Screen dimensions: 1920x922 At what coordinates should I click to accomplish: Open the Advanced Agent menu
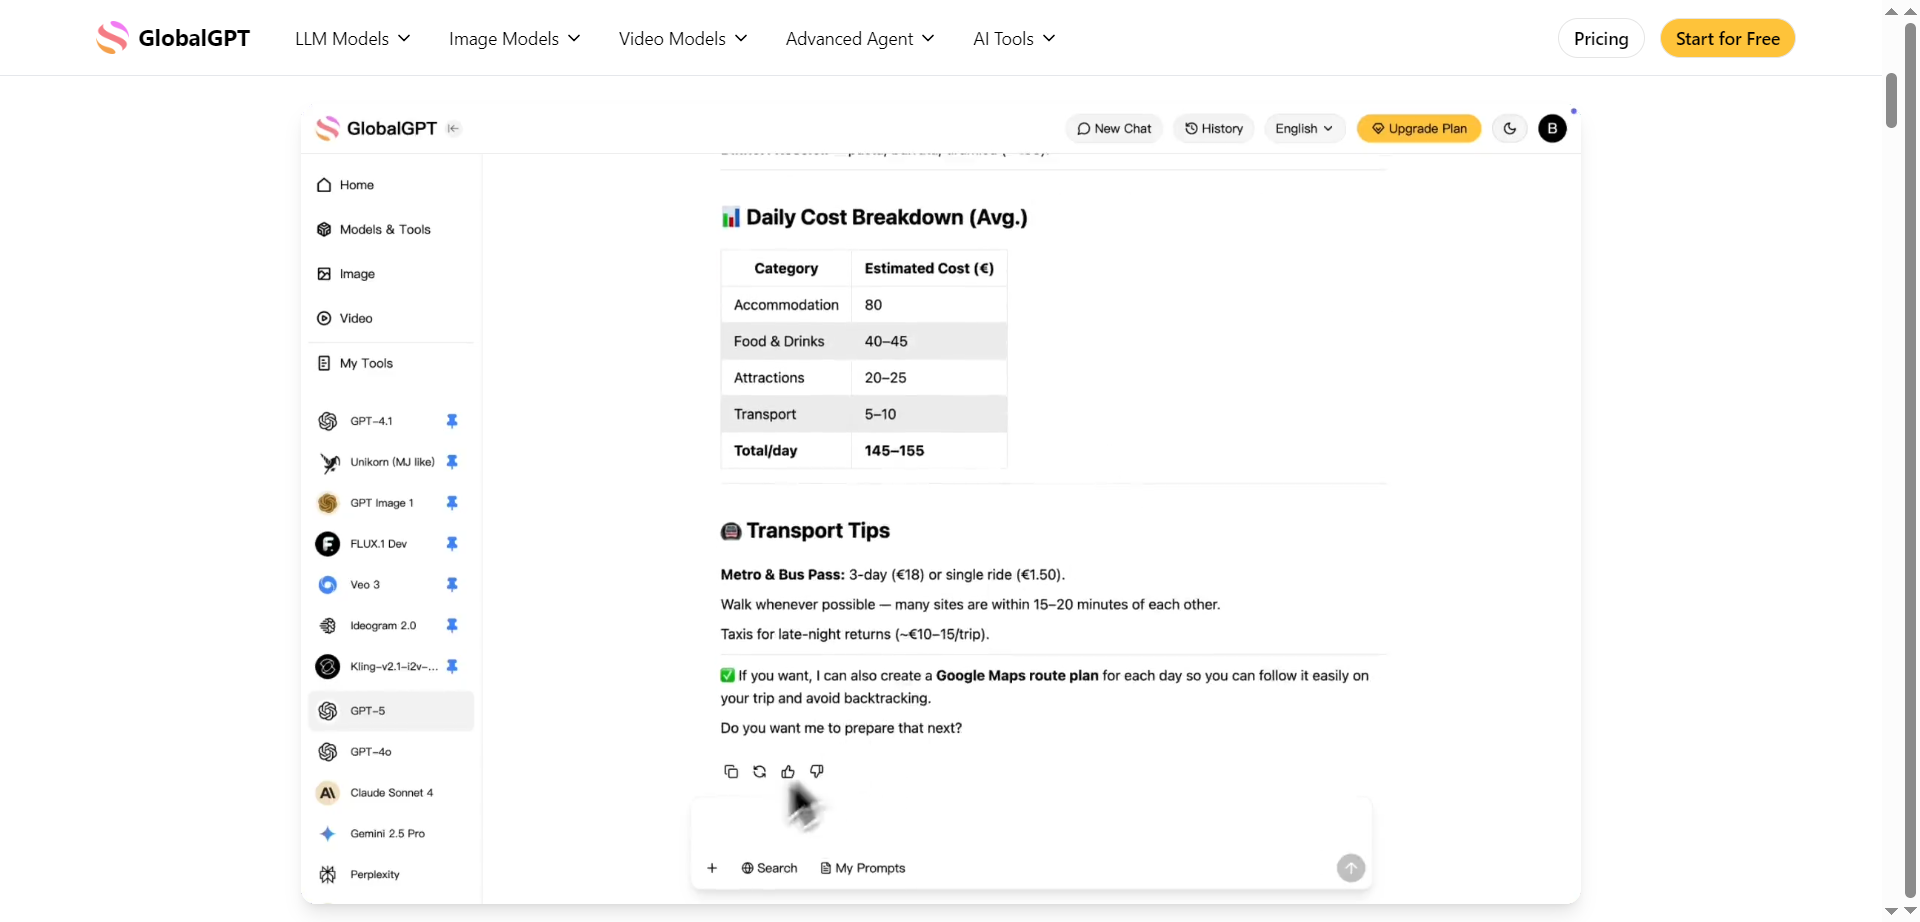(x=858, y=38)
